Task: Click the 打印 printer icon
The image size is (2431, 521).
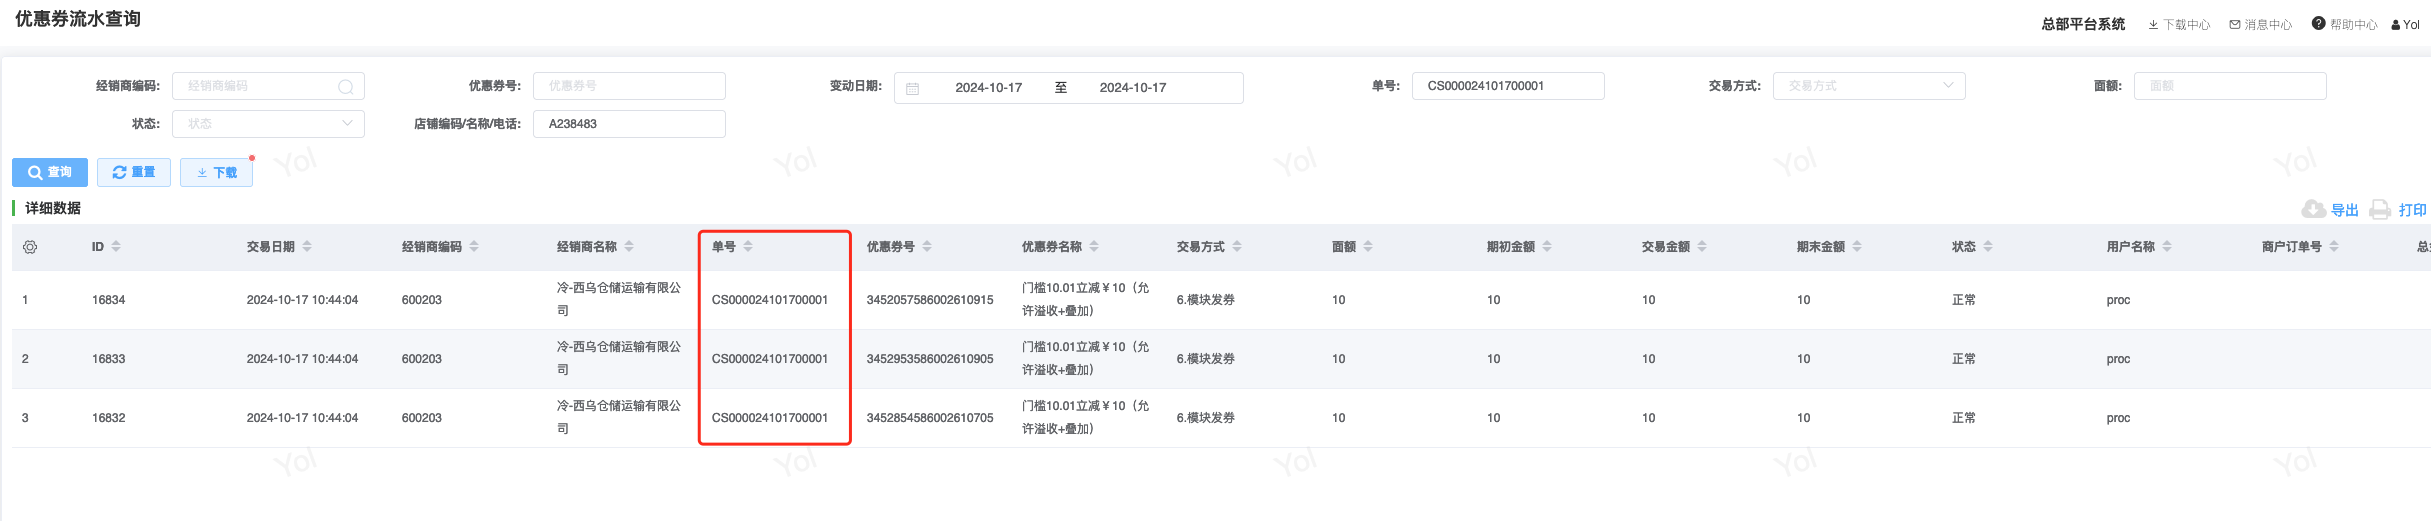Action: coord(2380,209)
